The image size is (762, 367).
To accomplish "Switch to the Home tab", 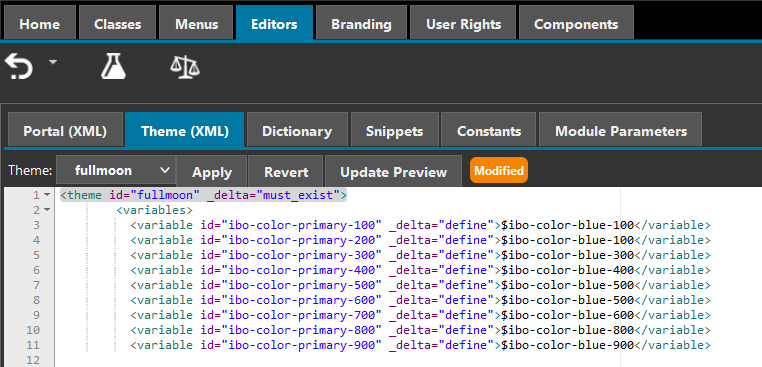I will 40,24.
